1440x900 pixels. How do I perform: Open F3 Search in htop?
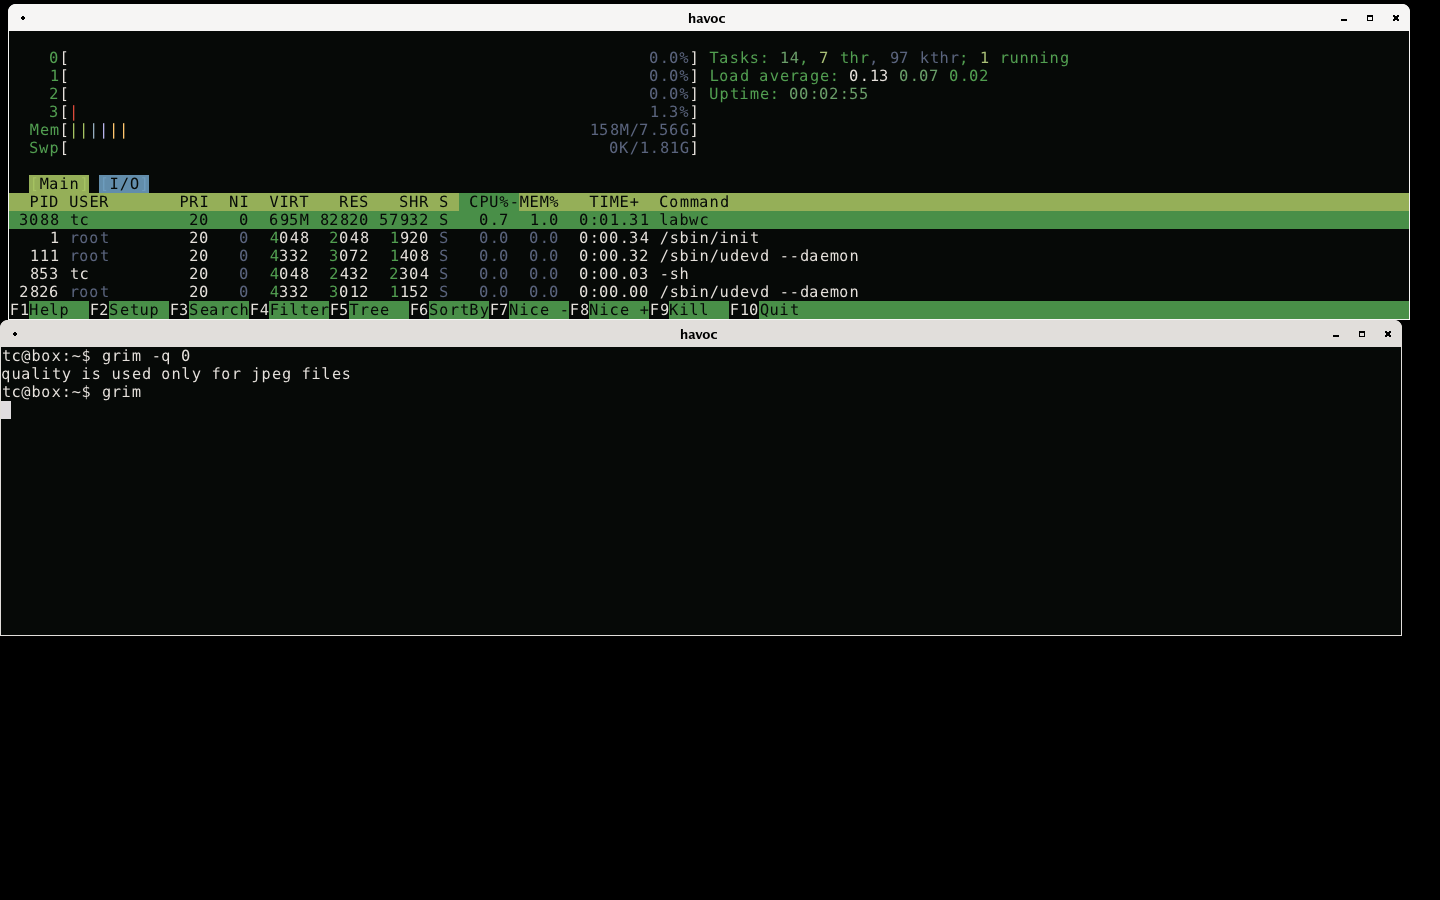[x=209, y=310]
